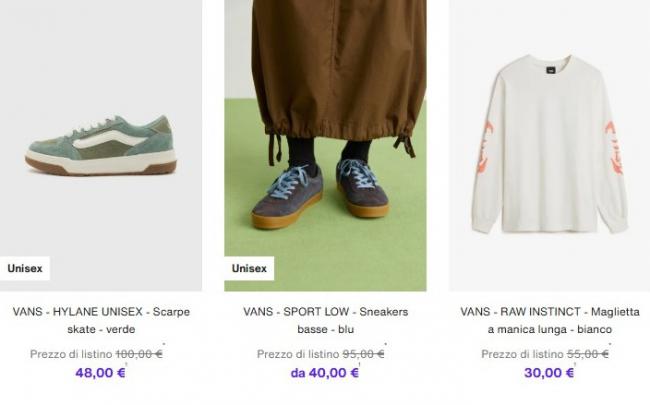This screenshot has width=650, height=405.
Task: Click Prezzo di listino label under Hylane
Action: [x=71, y=354]
